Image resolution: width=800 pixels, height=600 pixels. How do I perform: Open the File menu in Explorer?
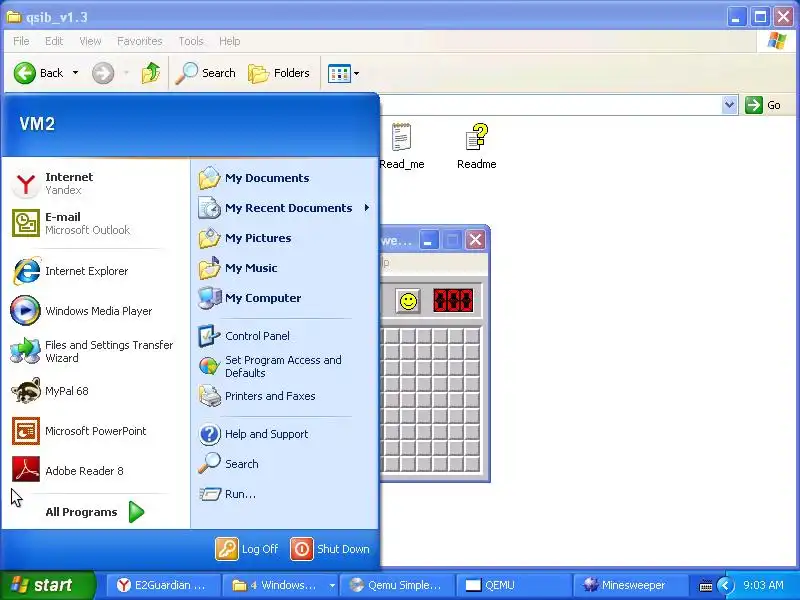click(x=21, y=41)
